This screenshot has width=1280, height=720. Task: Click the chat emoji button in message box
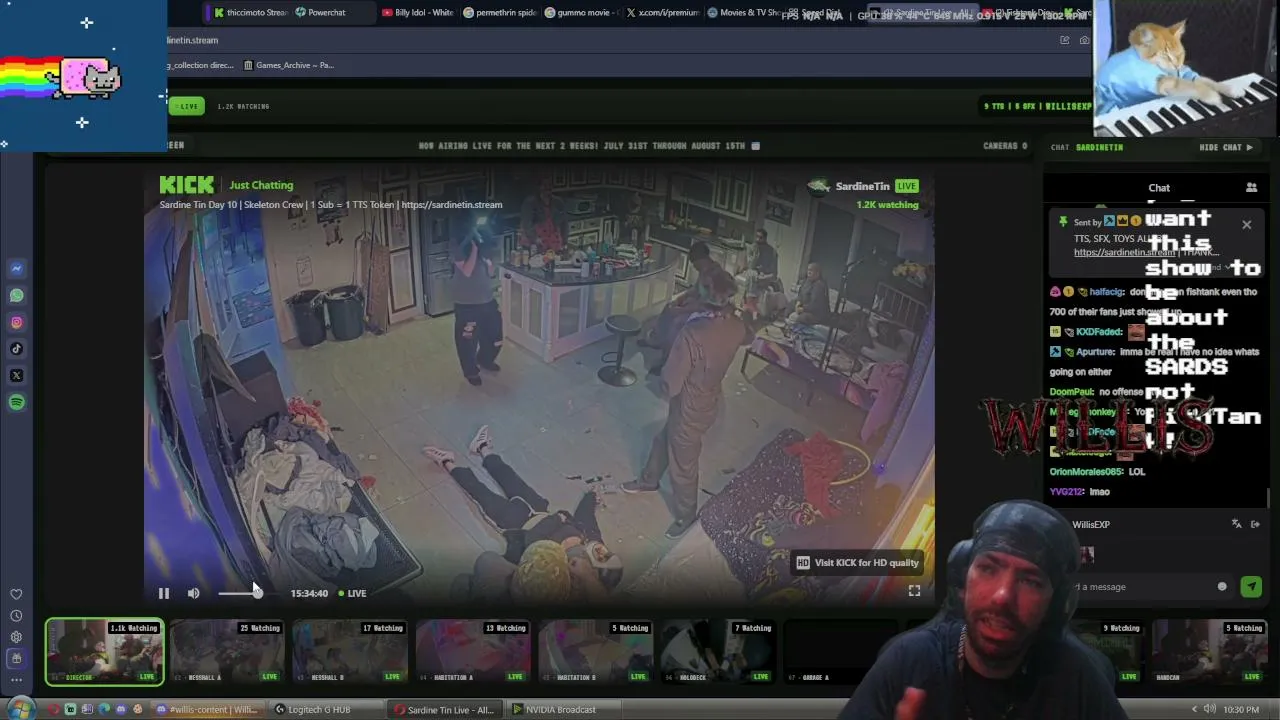1222,587
